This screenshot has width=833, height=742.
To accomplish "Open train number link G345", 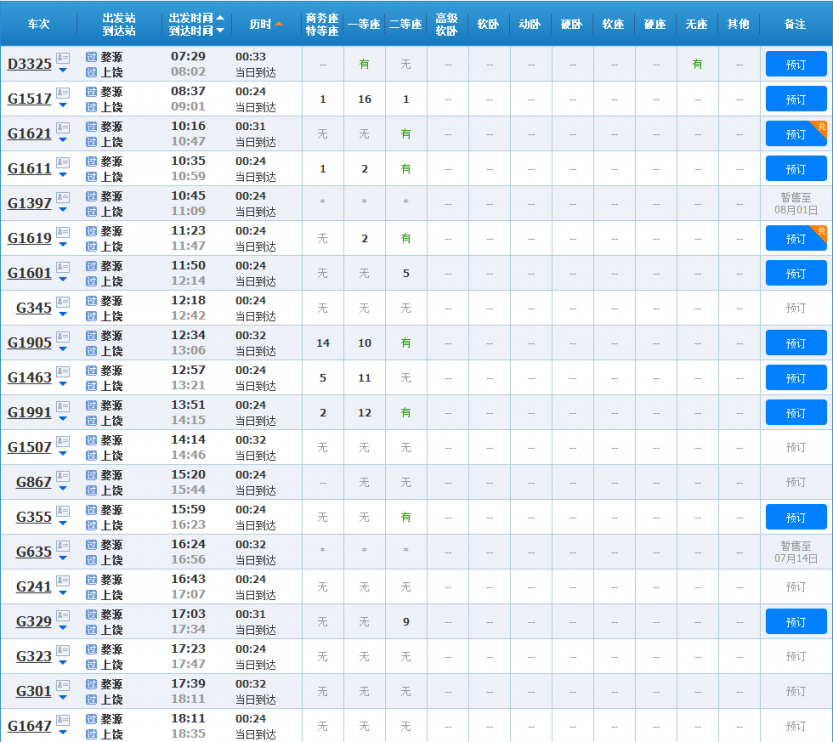I will pyautogui.click(x=33, y=308).
